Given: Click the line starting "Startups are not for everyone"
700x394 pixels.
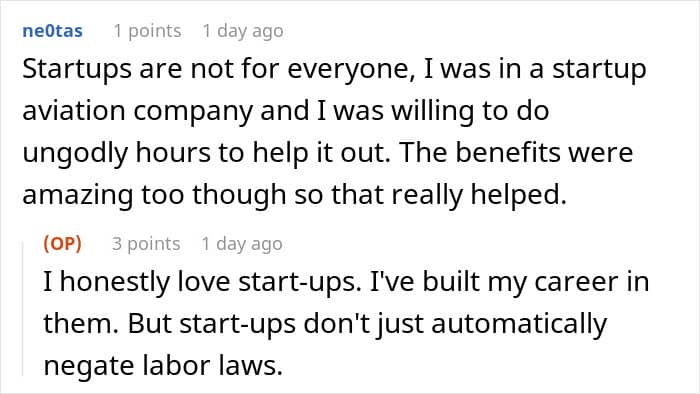Looking at the screenshot, I should click(x=334, y=70).
